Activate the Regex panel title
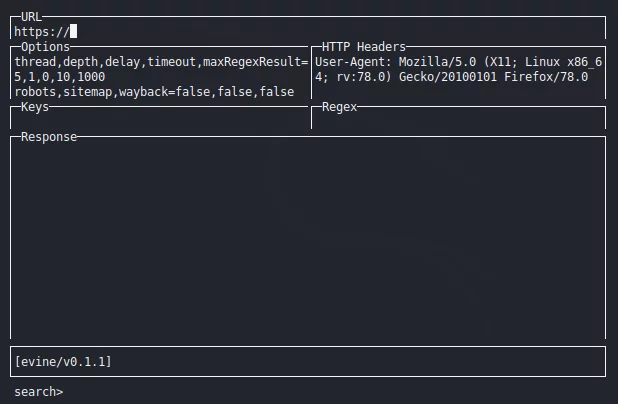Image resolution: width=618 pixels, height=404 pixels. tap(339, 107)
